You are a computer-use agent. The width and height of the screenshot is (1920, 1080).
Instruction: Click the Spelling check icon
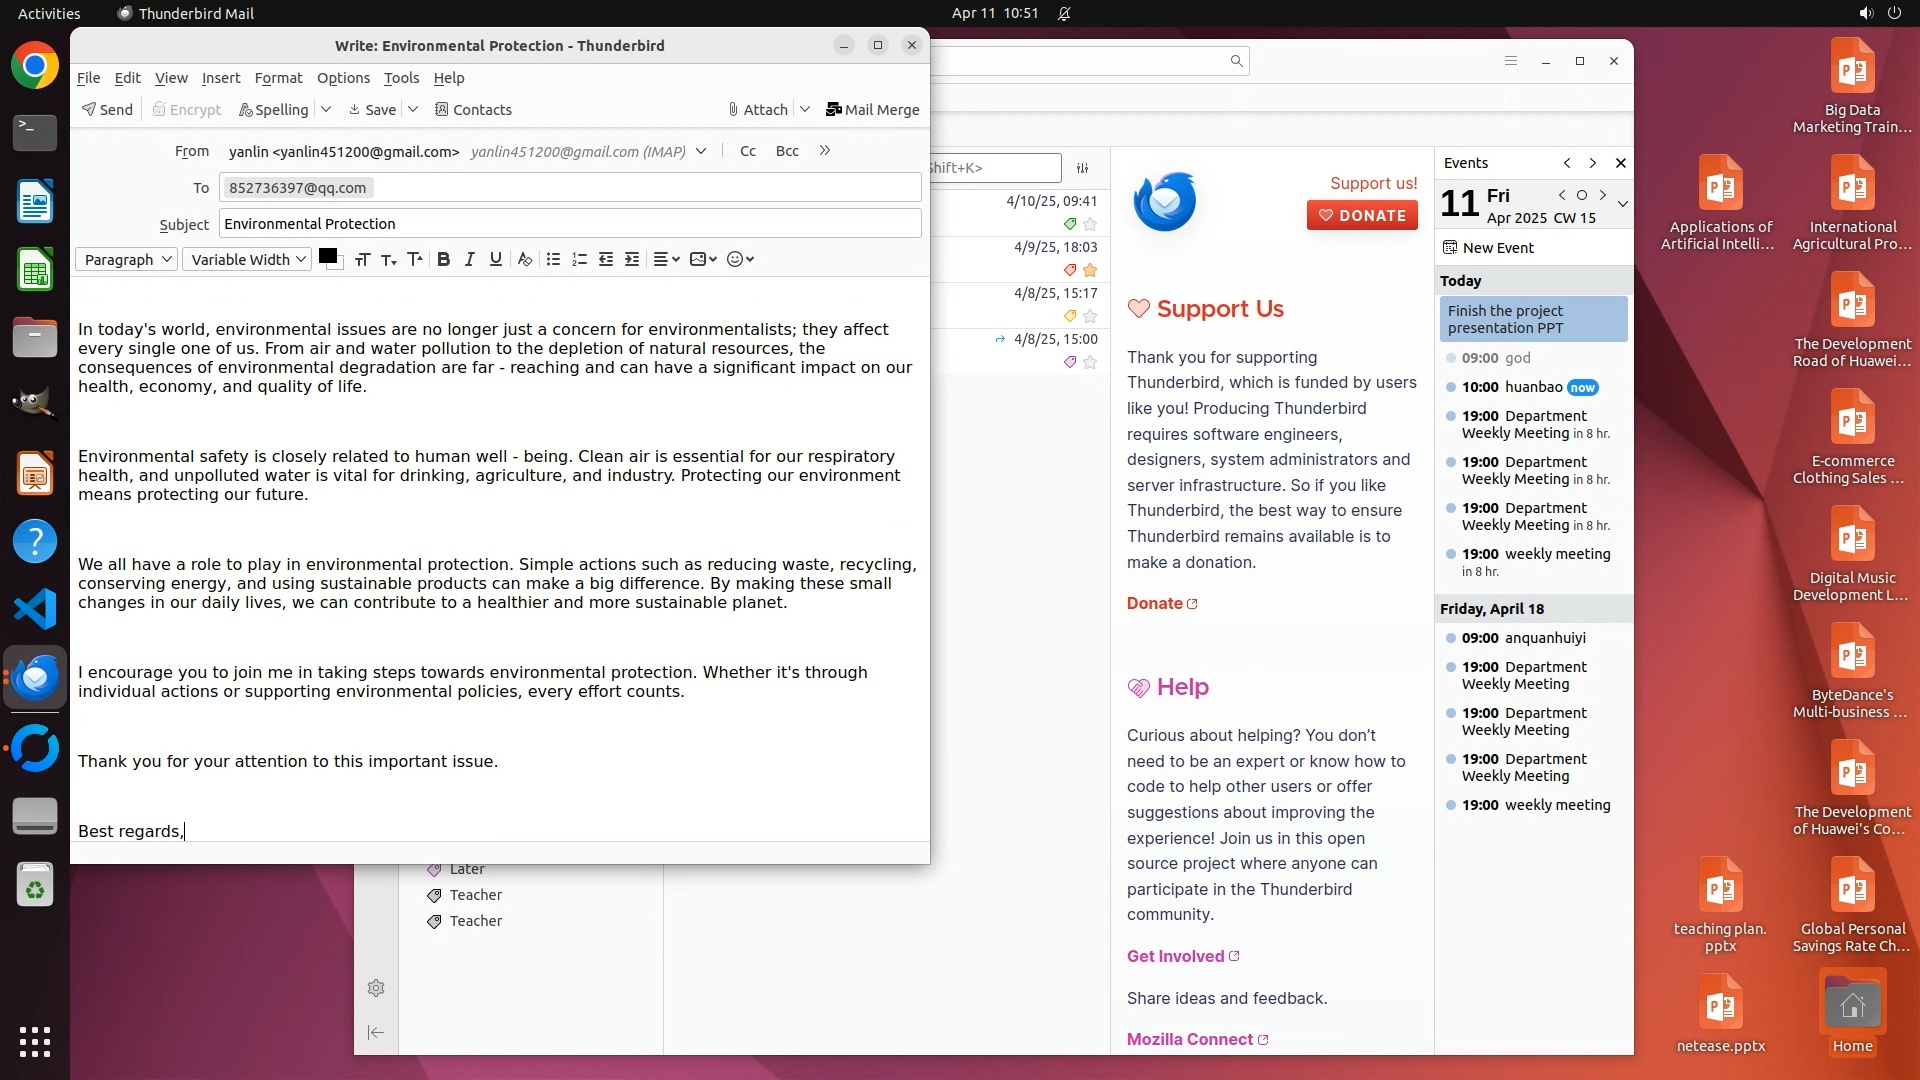273,109
